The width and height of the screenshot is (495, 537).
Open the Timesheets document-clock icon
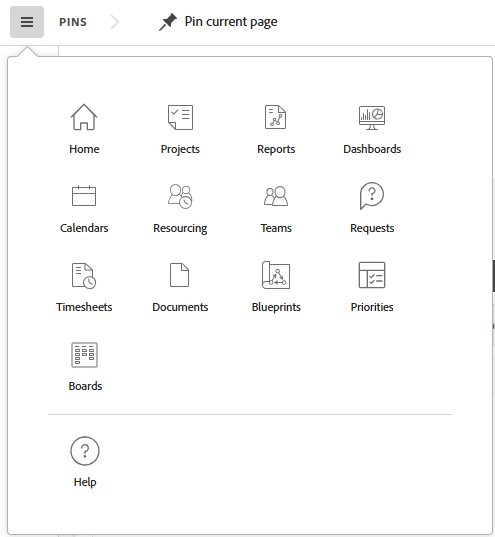[x=84, y=275]
